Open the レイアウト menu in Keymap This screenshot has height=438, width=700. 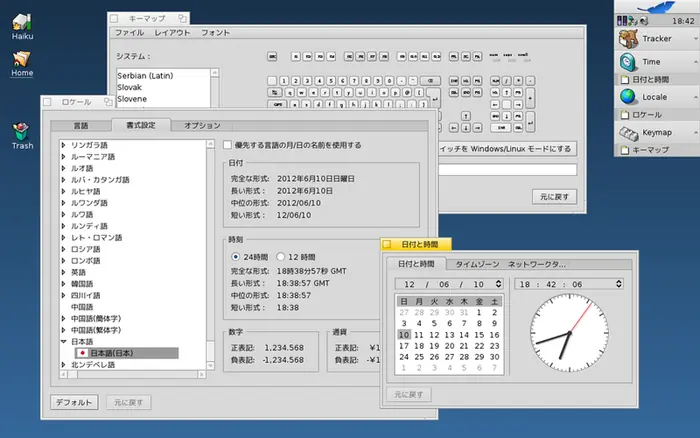(x=172, y=33)
